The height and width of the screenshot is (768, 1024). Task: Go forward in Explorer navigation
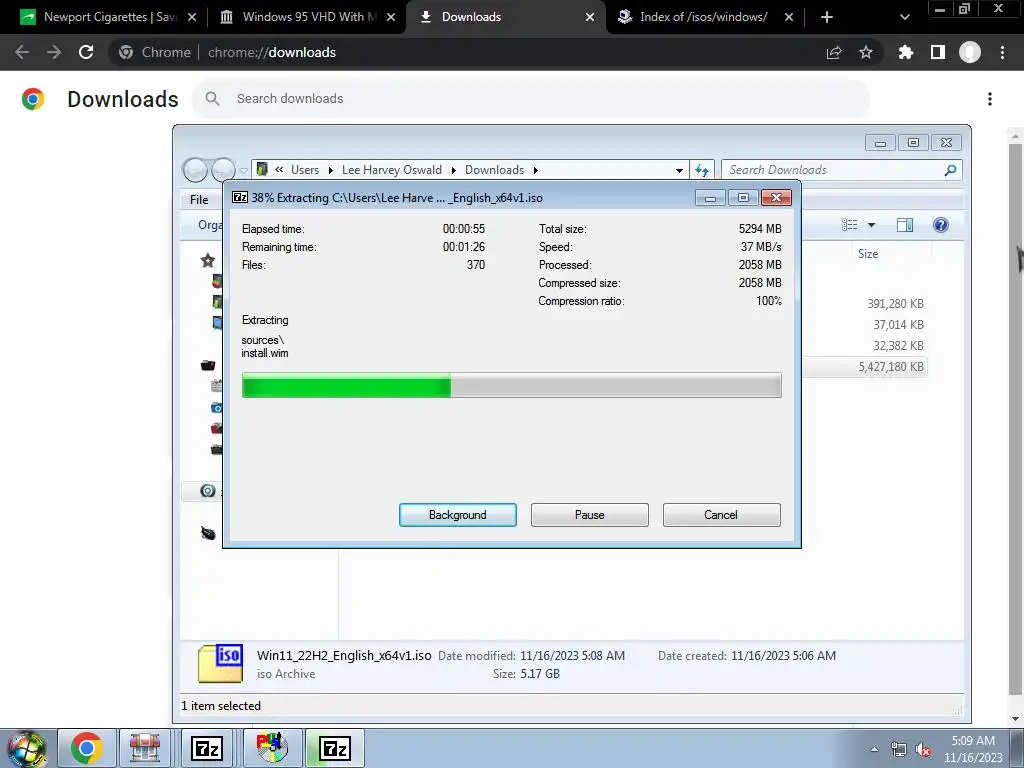point(223,168)
